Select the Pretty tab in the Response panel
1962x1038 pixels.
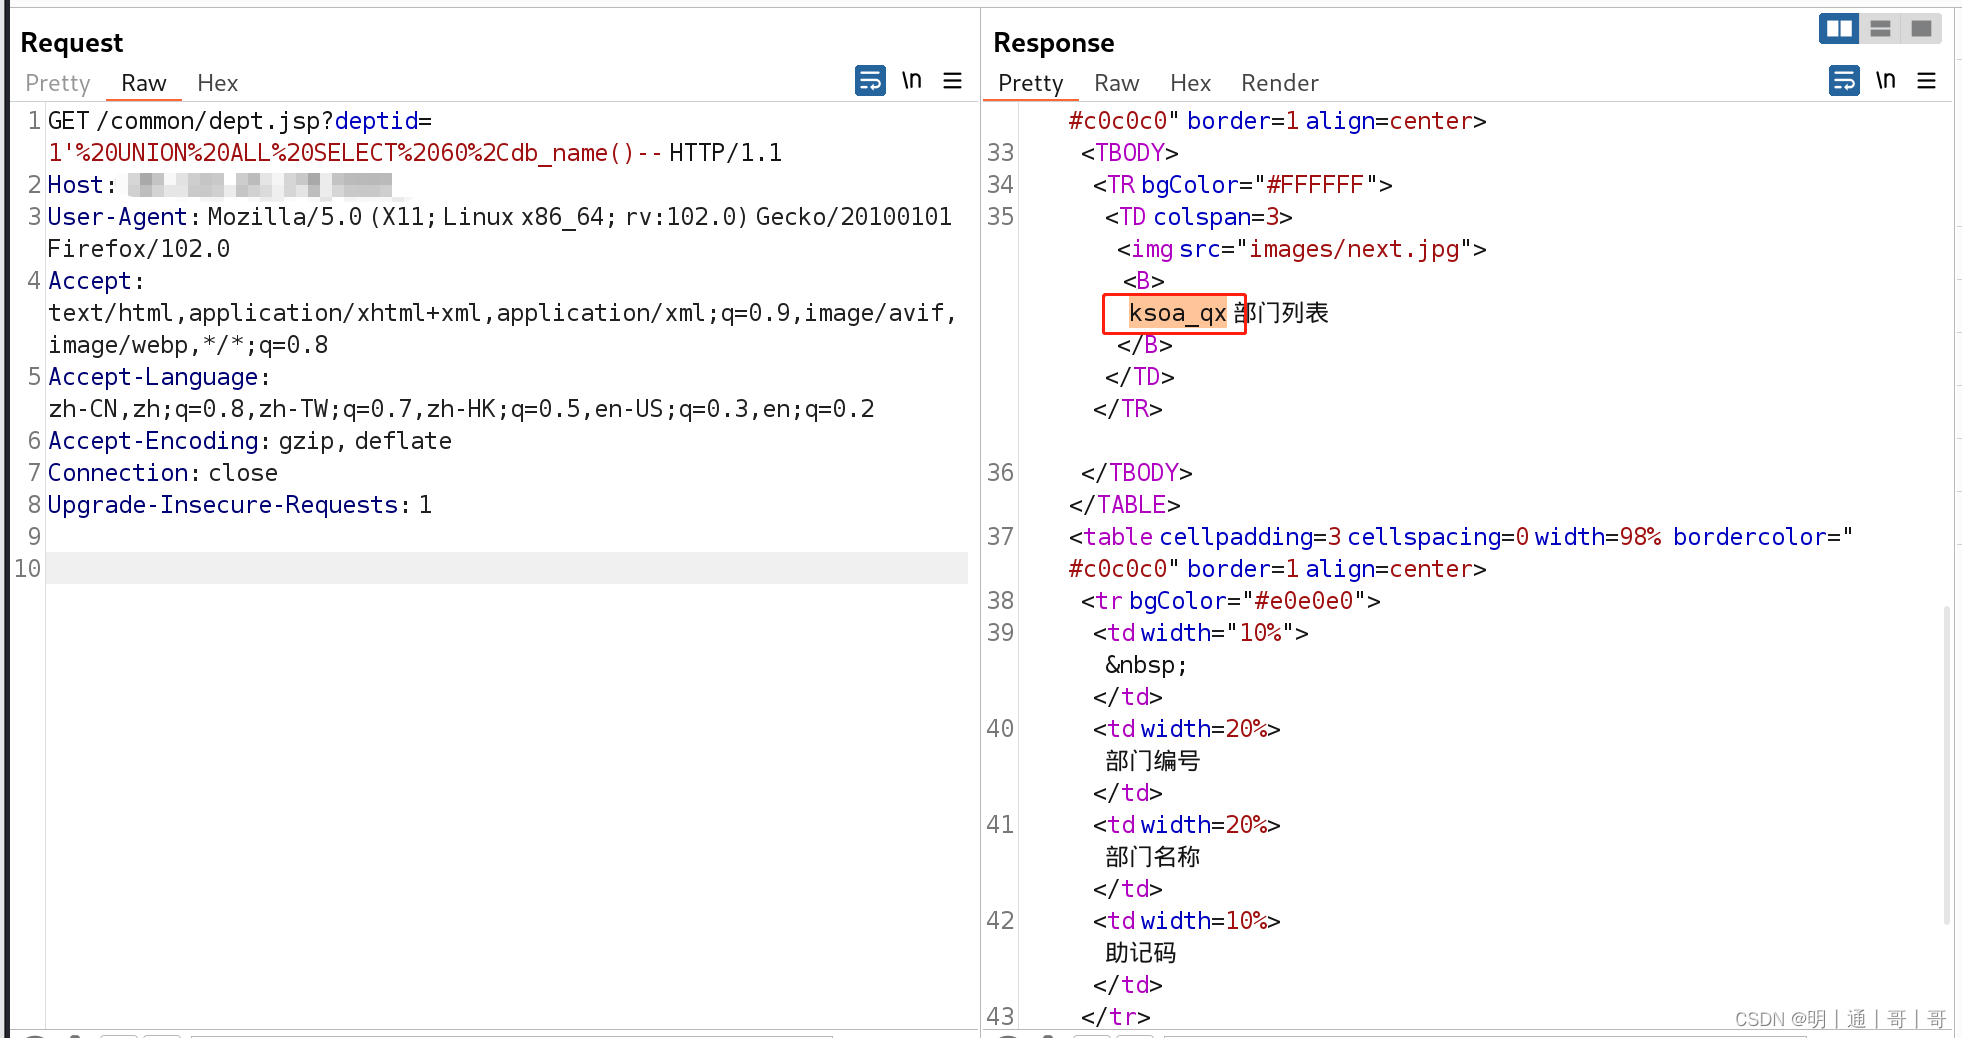(x=1030, y=83)
